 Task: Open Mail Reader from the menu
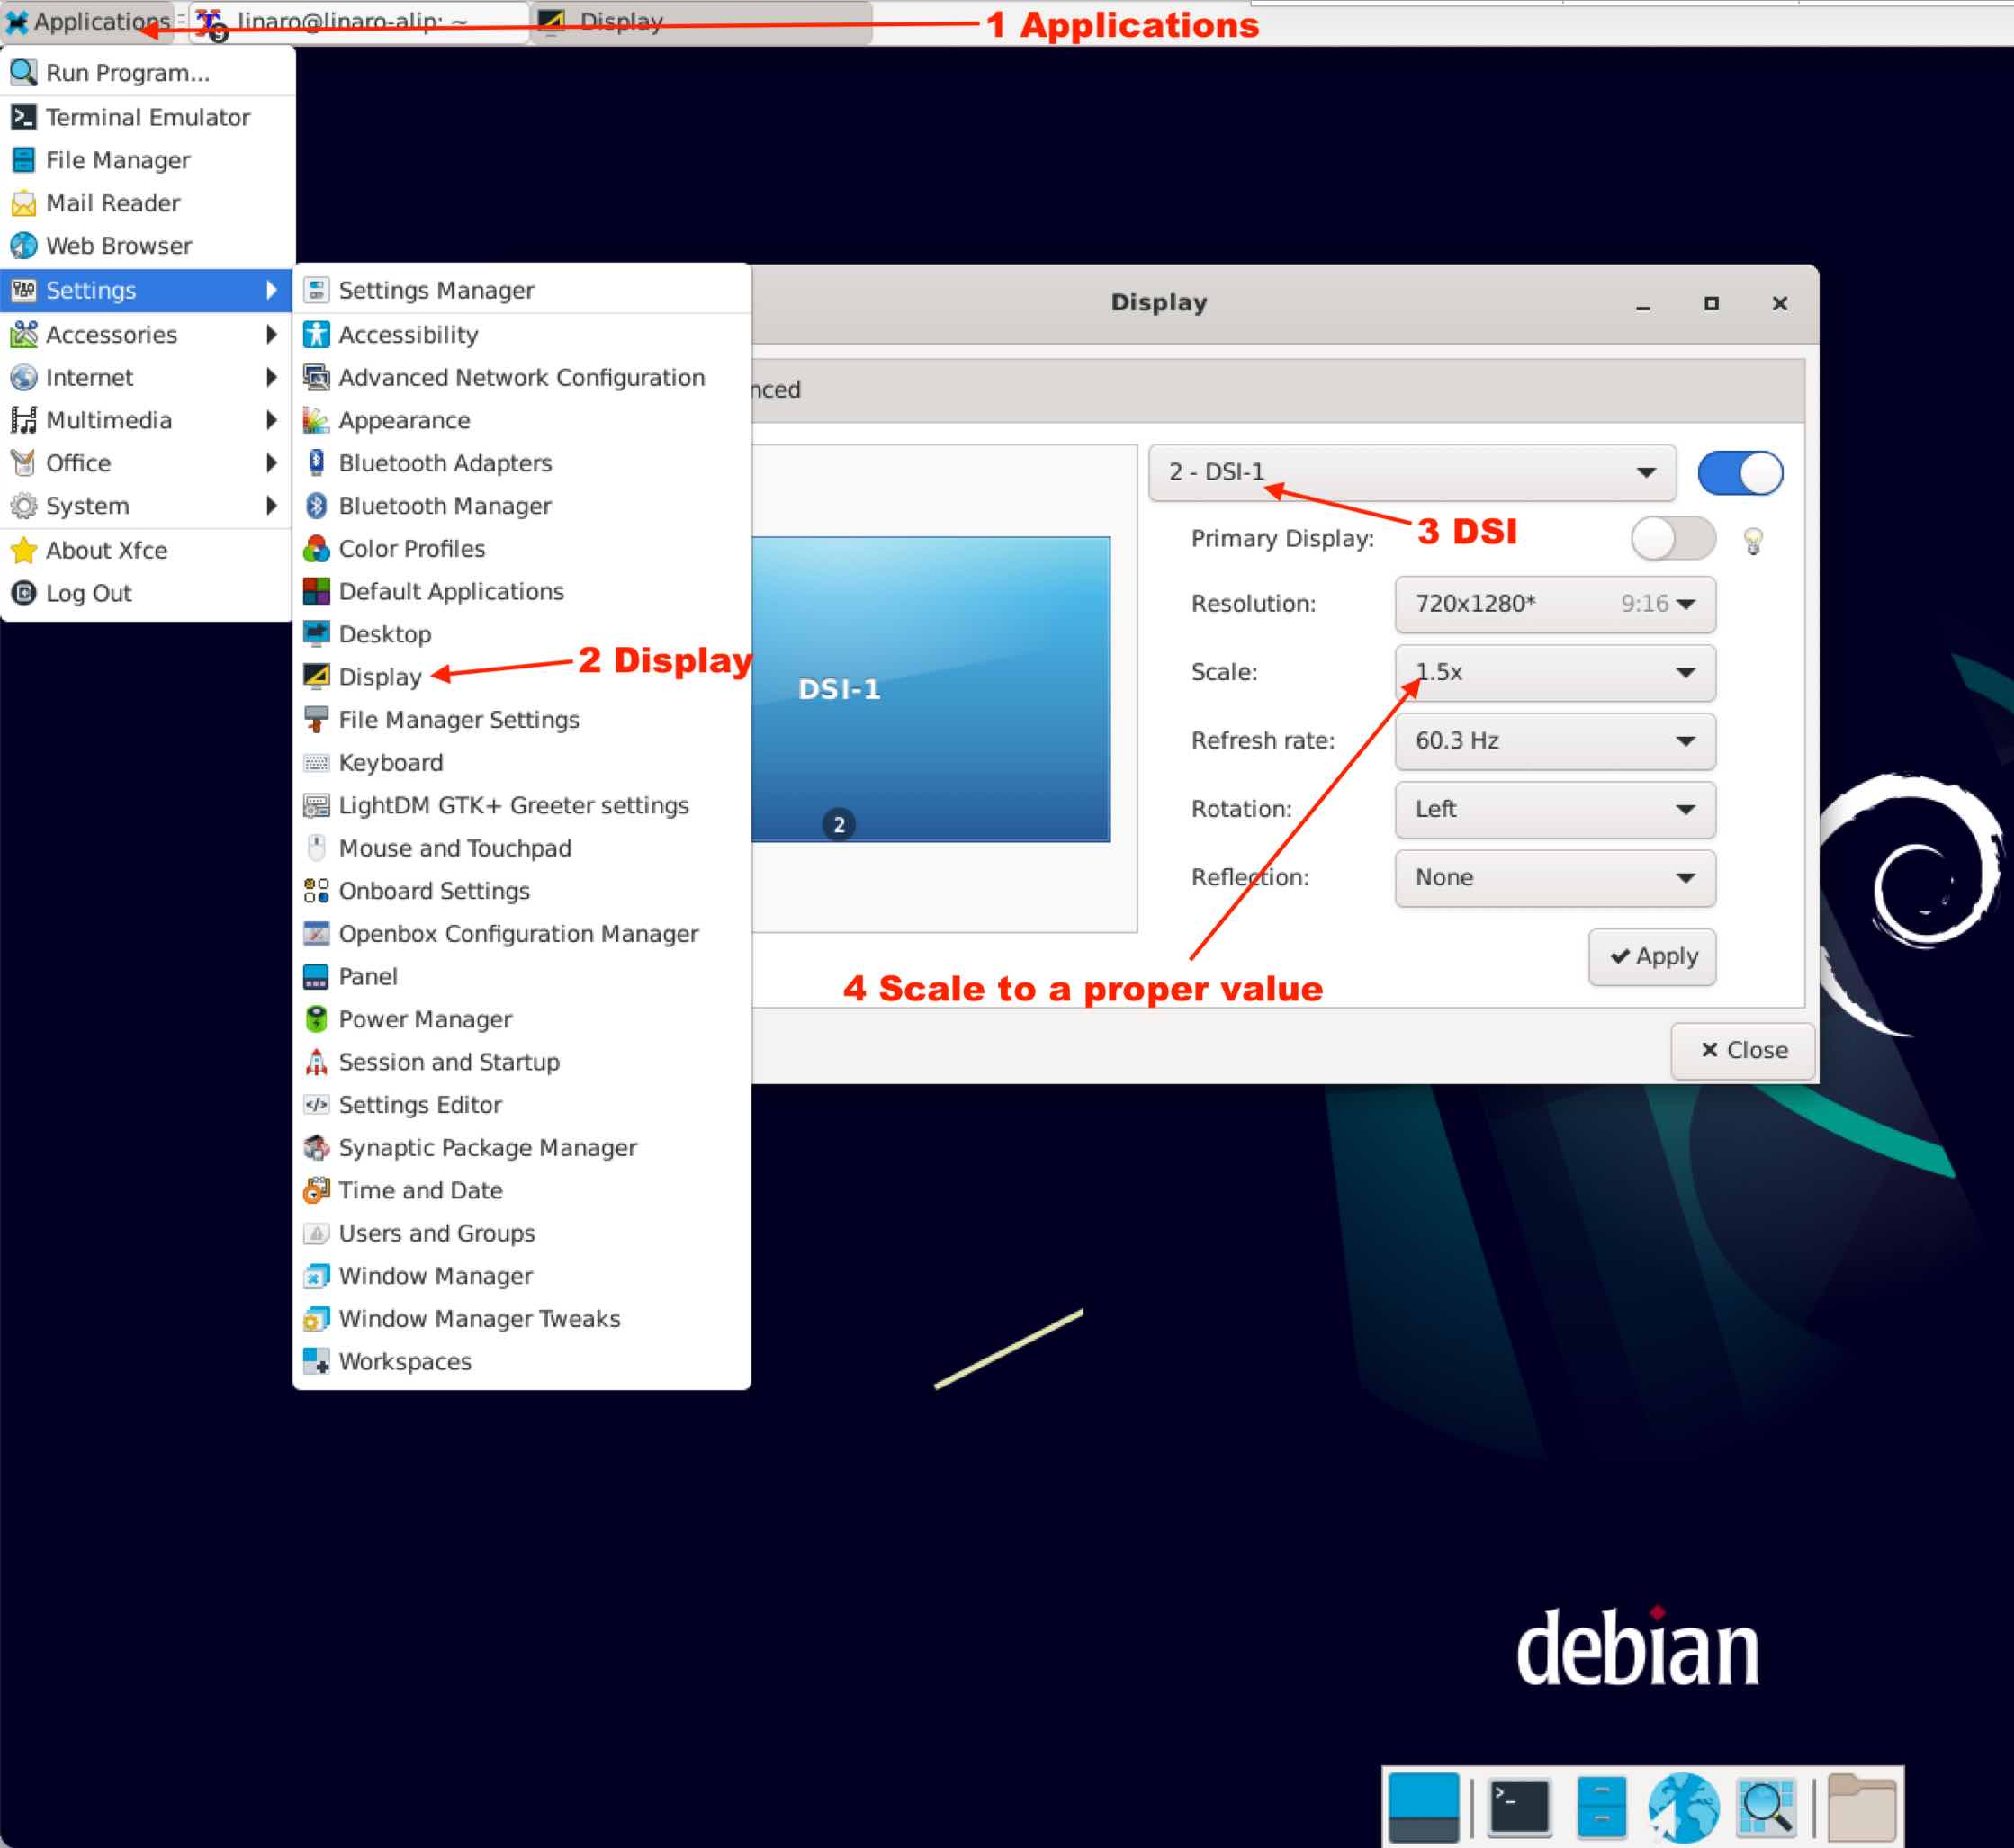147,203
